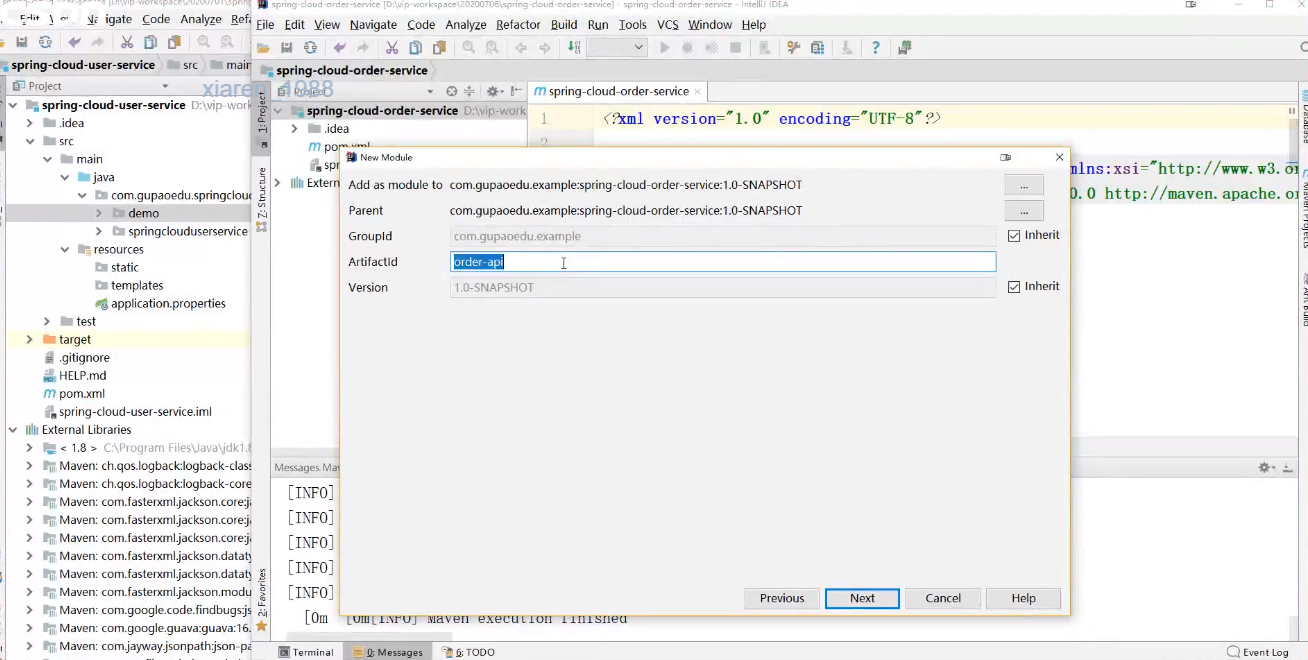The width and height of the screenshot is (1308, 660).
Task: Open Event Log in status bar
Action: click(x=1259, y=652)
